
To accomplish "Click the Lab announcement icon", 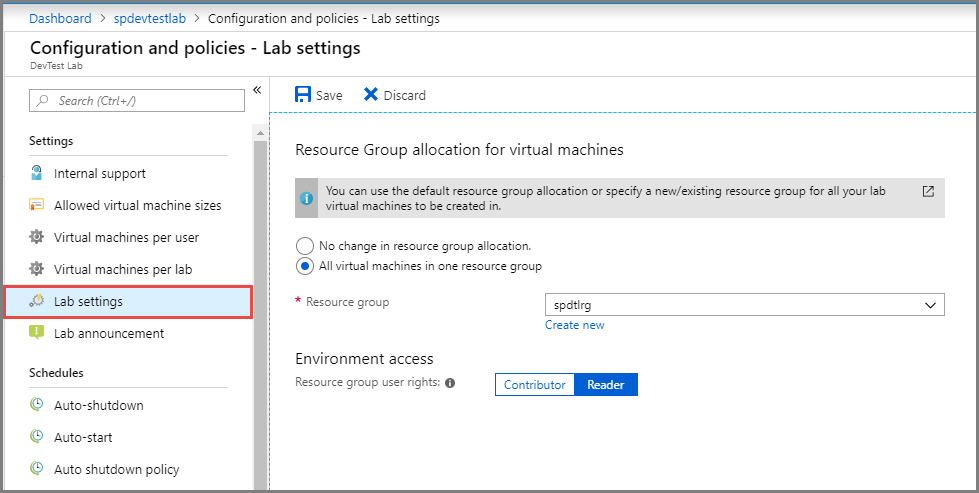I will [37, 333].
